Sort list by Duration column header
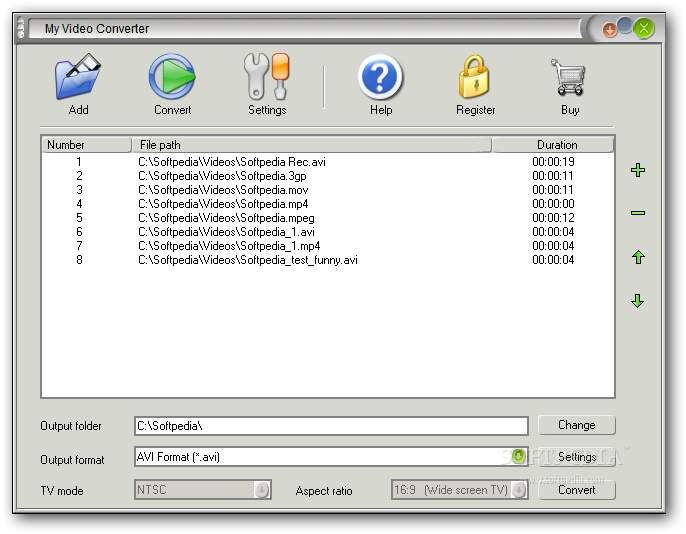Image resolution: width=686 pixels, height=534 pixels. pyautogui.click(x=553, y=145)
